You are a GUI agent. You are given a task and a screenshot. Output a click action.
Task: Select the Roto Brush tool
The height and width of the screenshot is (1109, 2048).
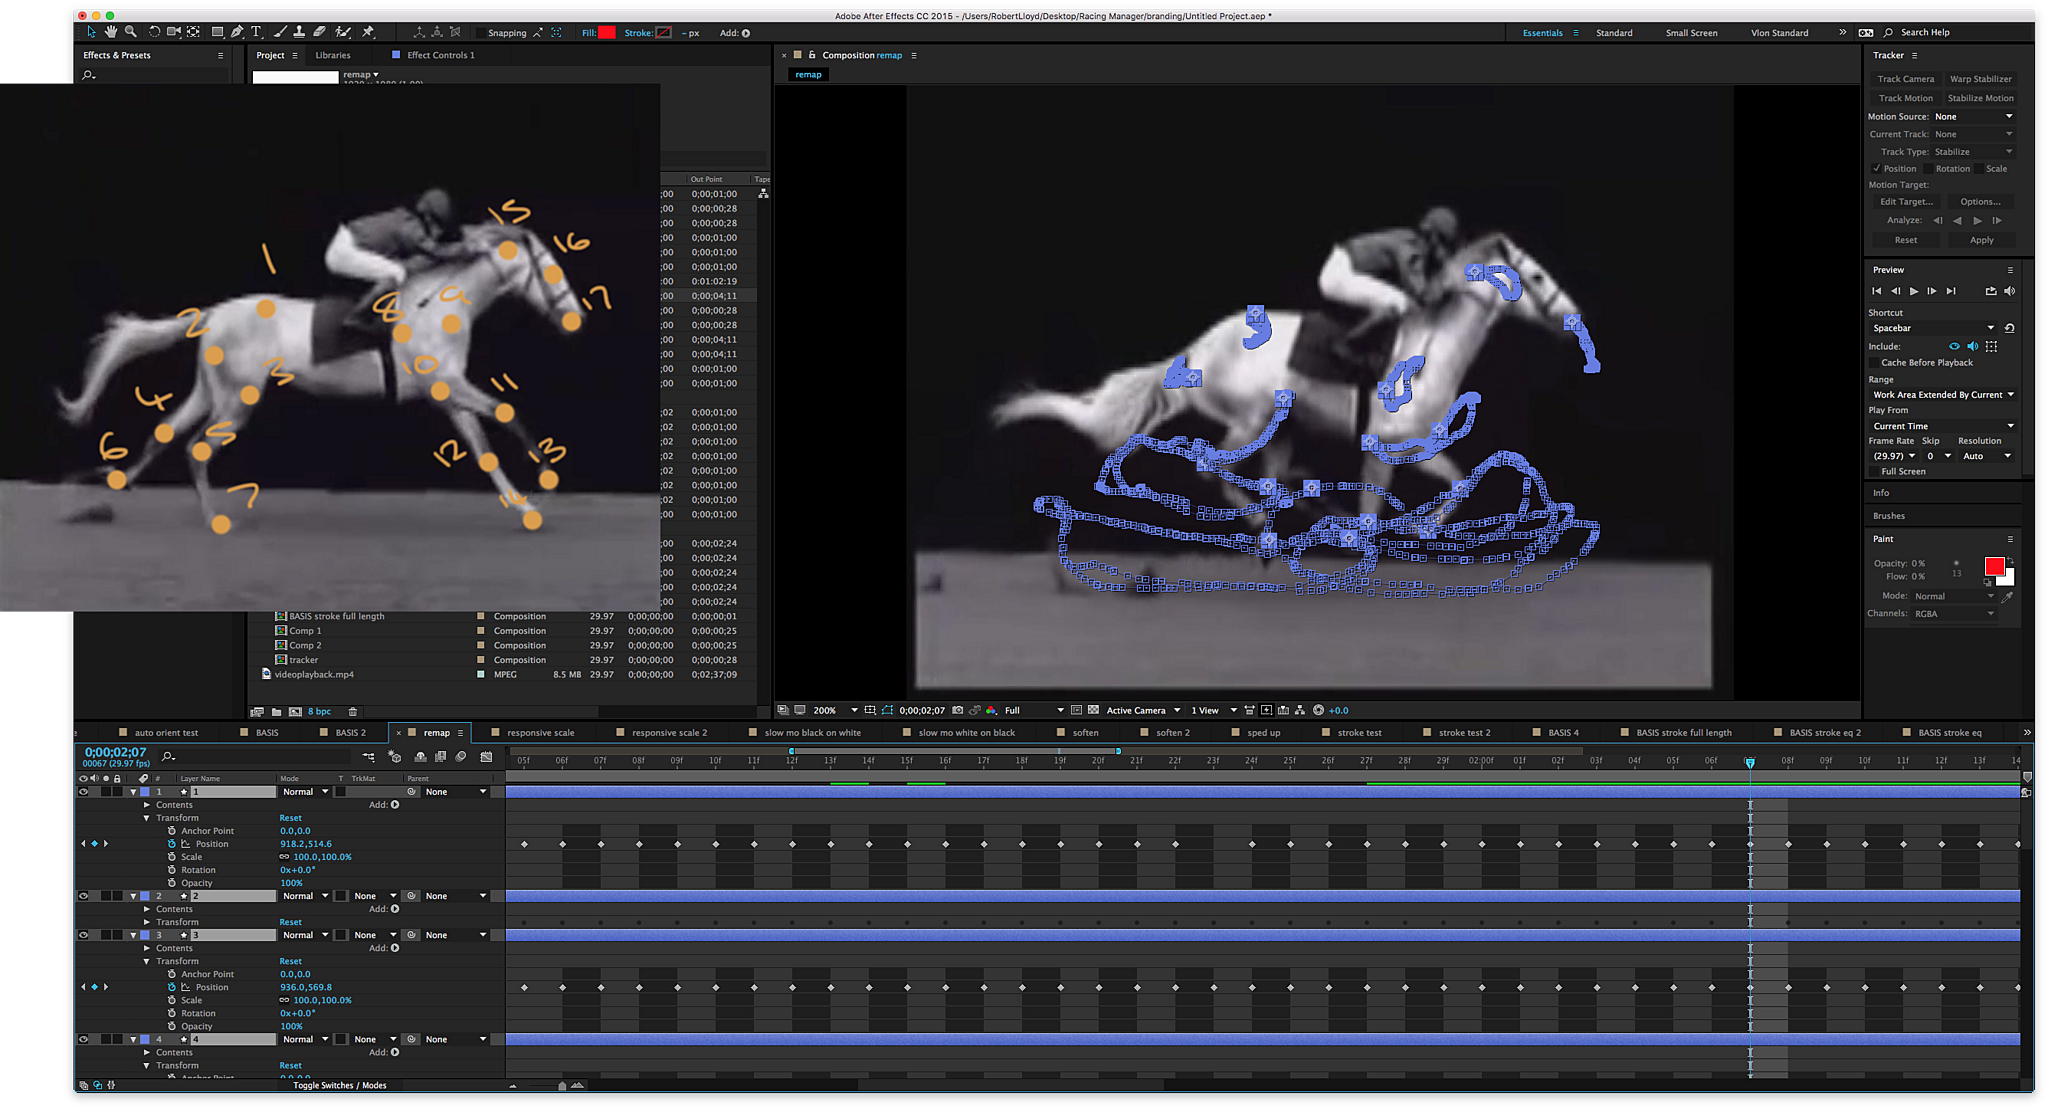pos(343,32)
